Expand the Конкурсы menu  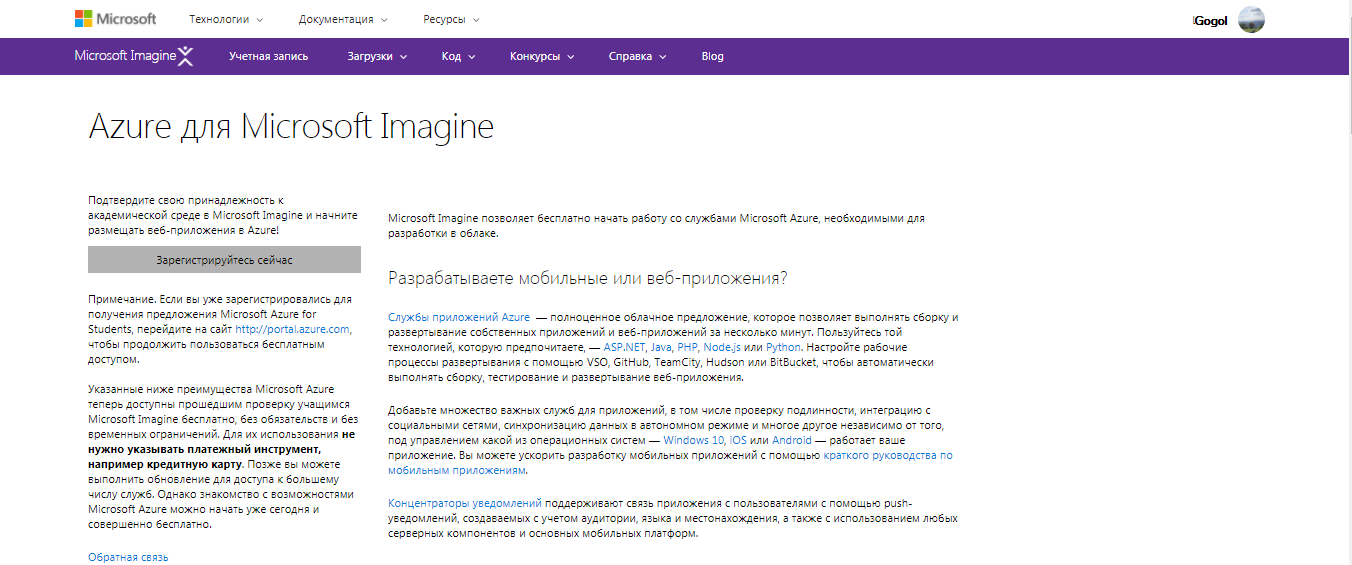(x=542, y=56)
